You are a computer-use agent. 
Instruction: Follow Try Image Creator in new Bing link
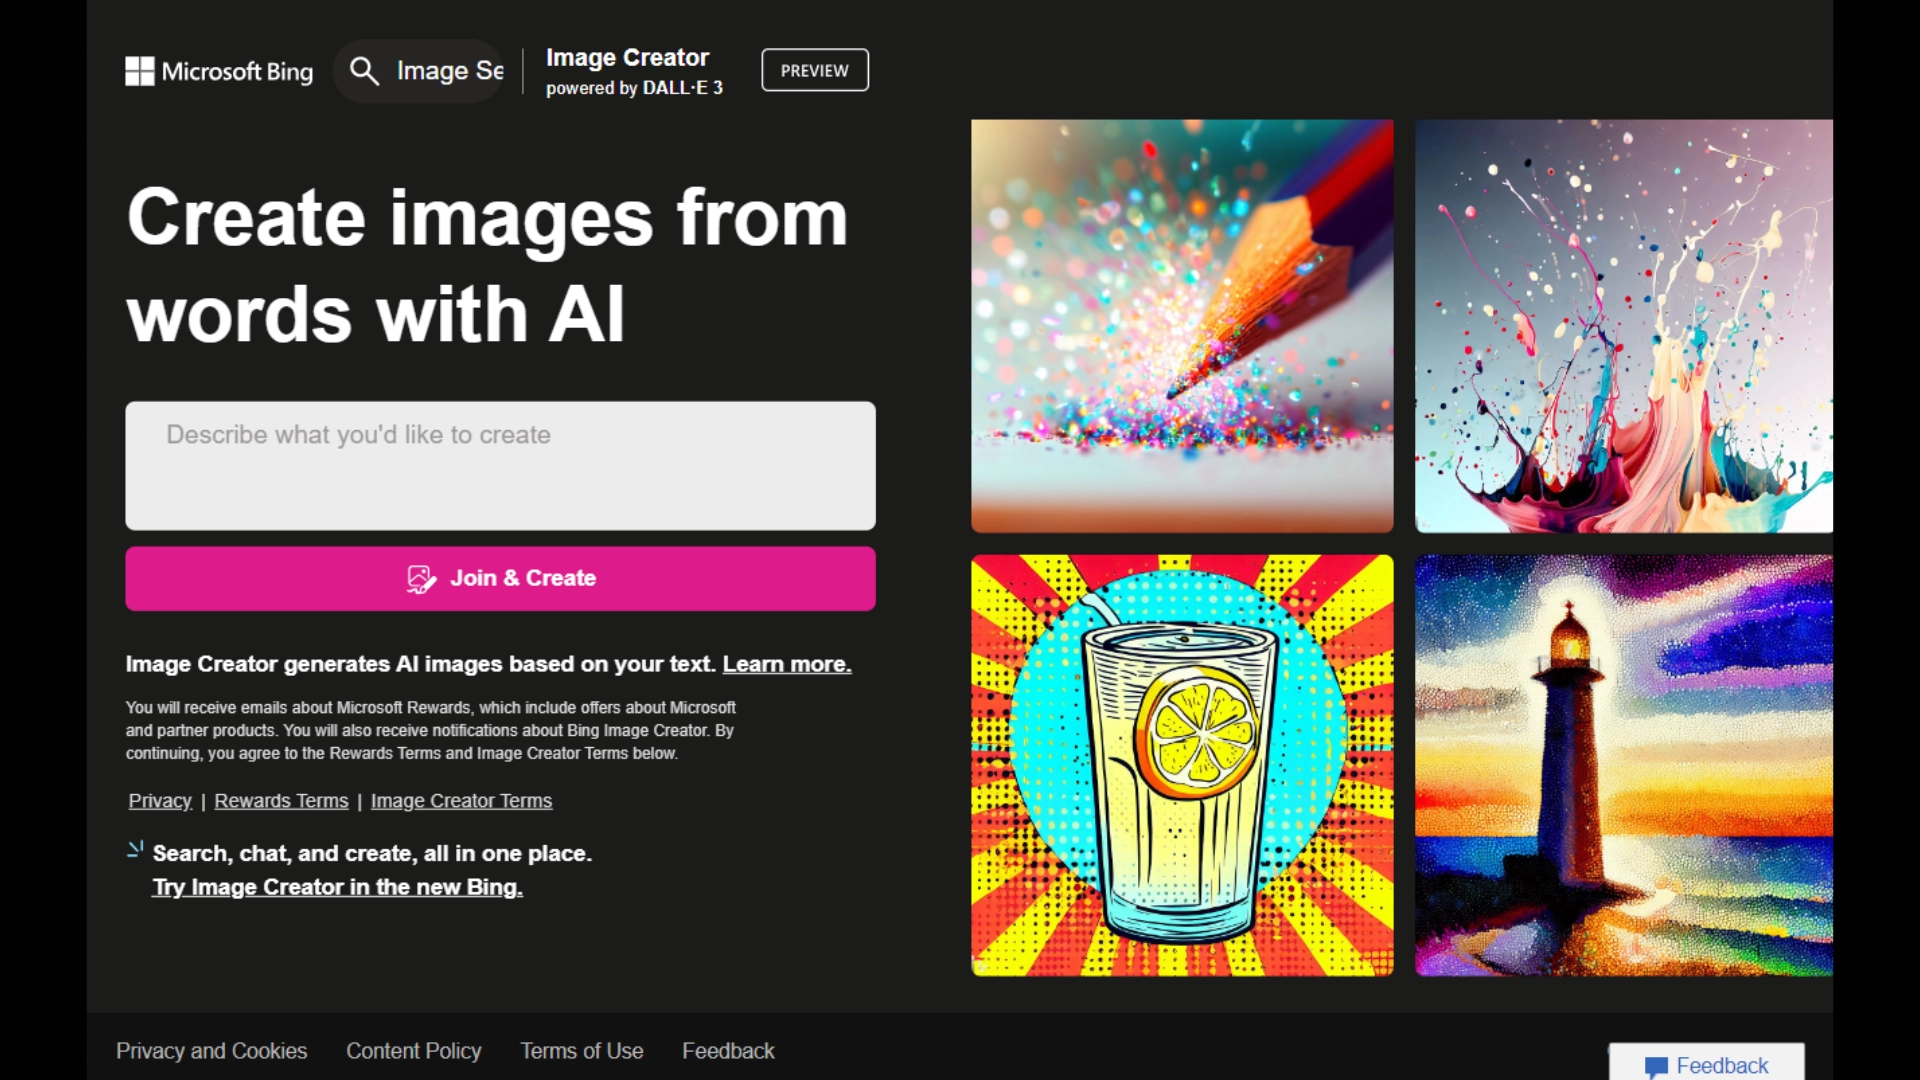point(337,887)
